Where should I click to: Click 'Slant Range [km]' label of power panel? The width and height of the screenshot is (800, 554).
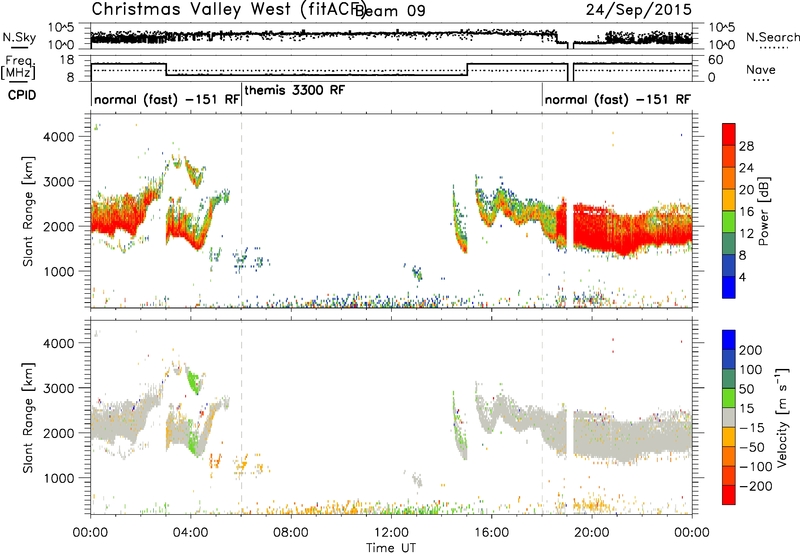coord(28,211)
